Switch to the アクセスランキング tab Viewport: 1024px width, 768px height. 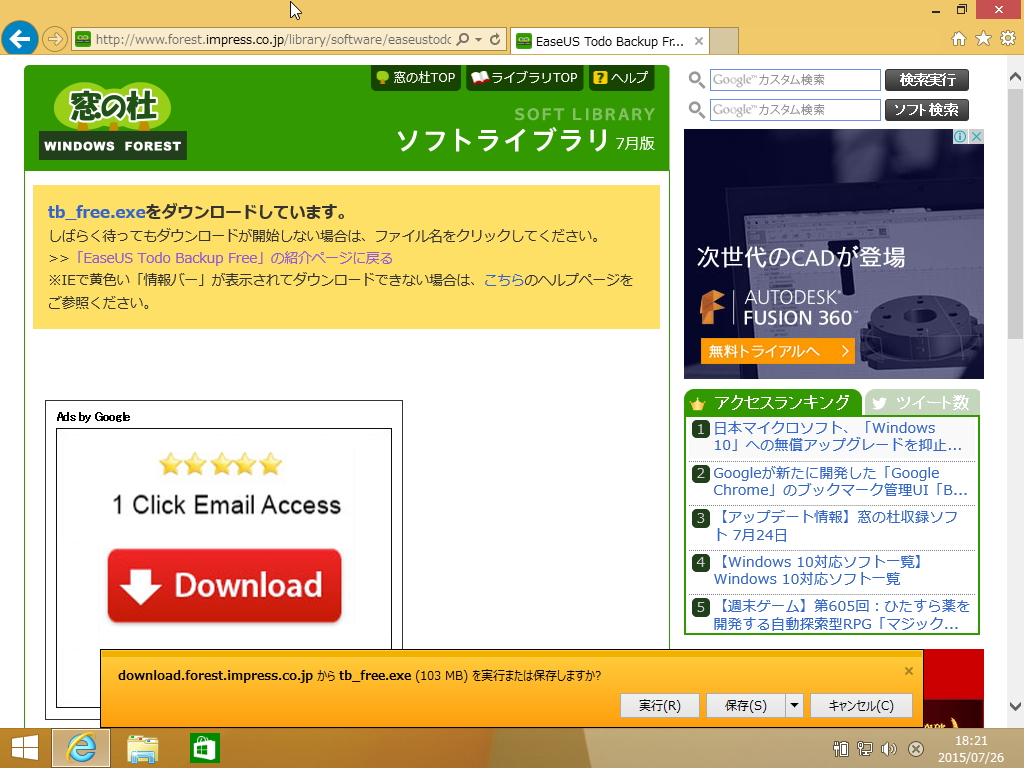[770, 402]
